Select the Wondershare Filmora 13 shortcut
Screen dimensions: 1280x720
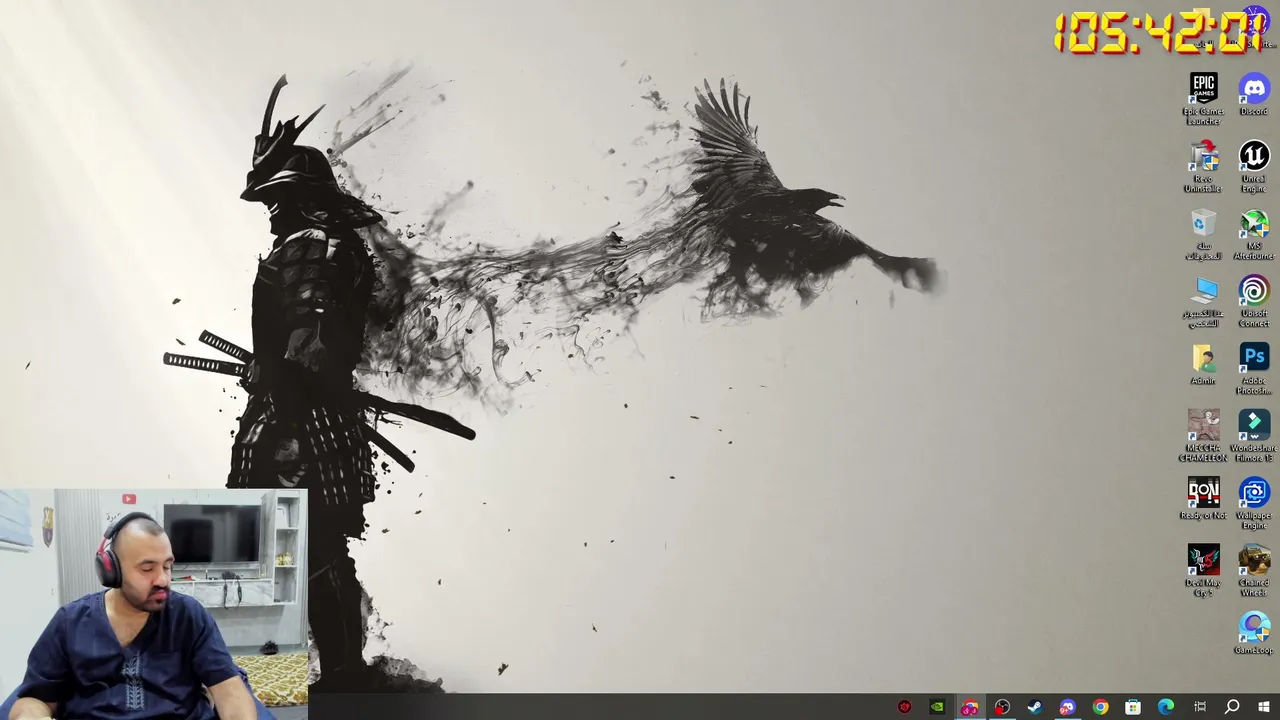[x=1253, y=436]
